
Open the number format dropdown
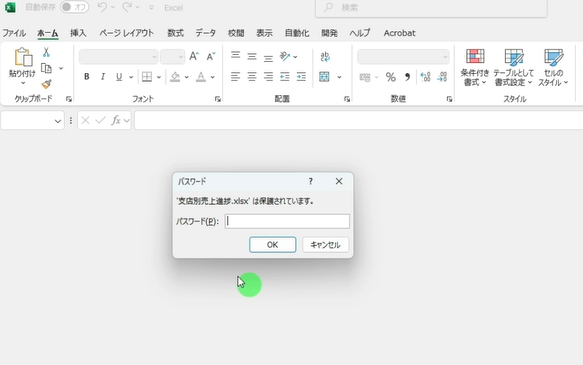coord(445,57)
